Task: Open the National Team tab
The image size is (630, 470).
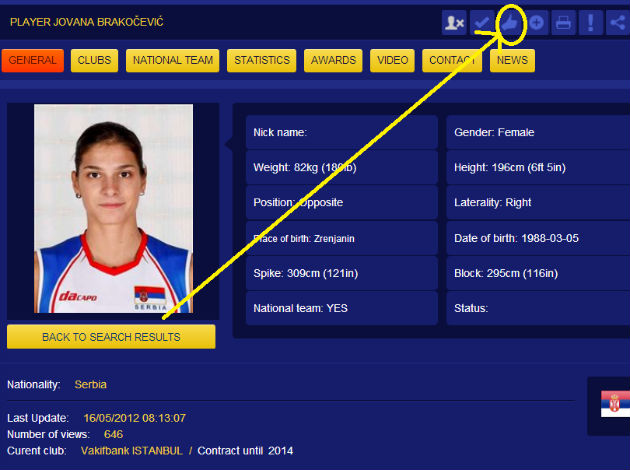Action: click(x=173, y=60)
